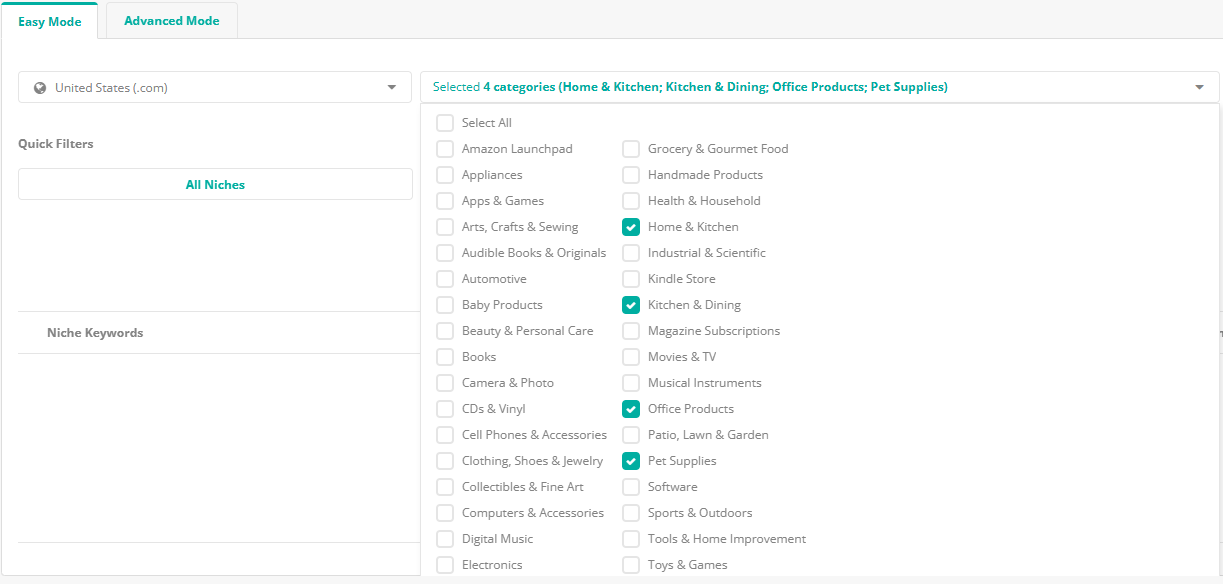Enable the Software category
Image resolution: width=1223 pixels, height=584 pixels.
pyautogui.click(x=630, y=486)
